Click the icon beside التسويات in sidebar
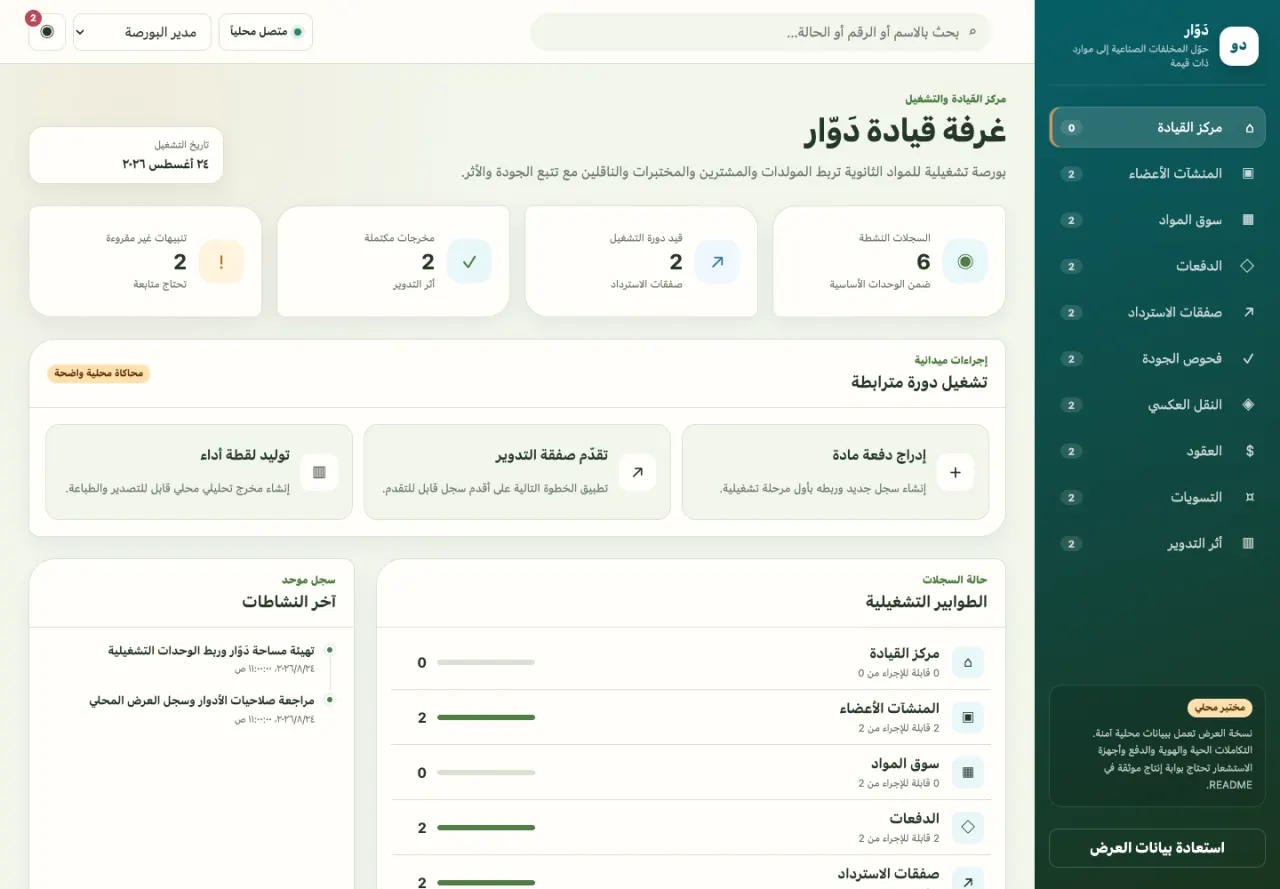 [x=1248, y=497]
